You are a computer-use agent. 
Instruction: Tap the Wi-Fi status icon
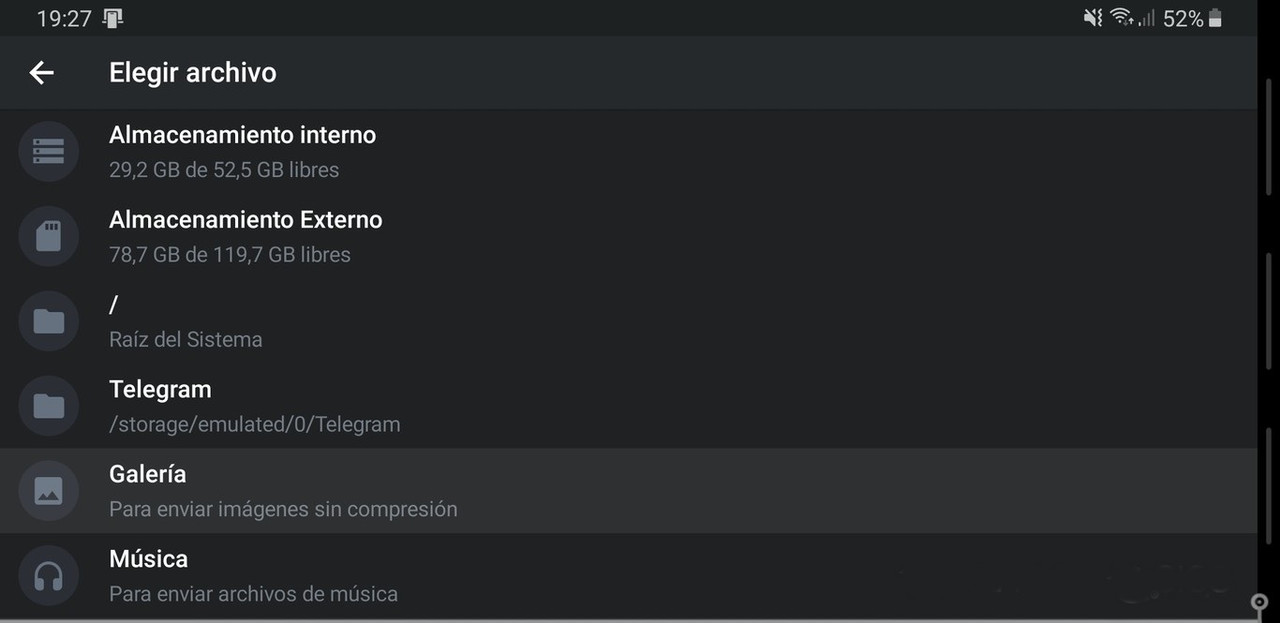point(1121,18)
